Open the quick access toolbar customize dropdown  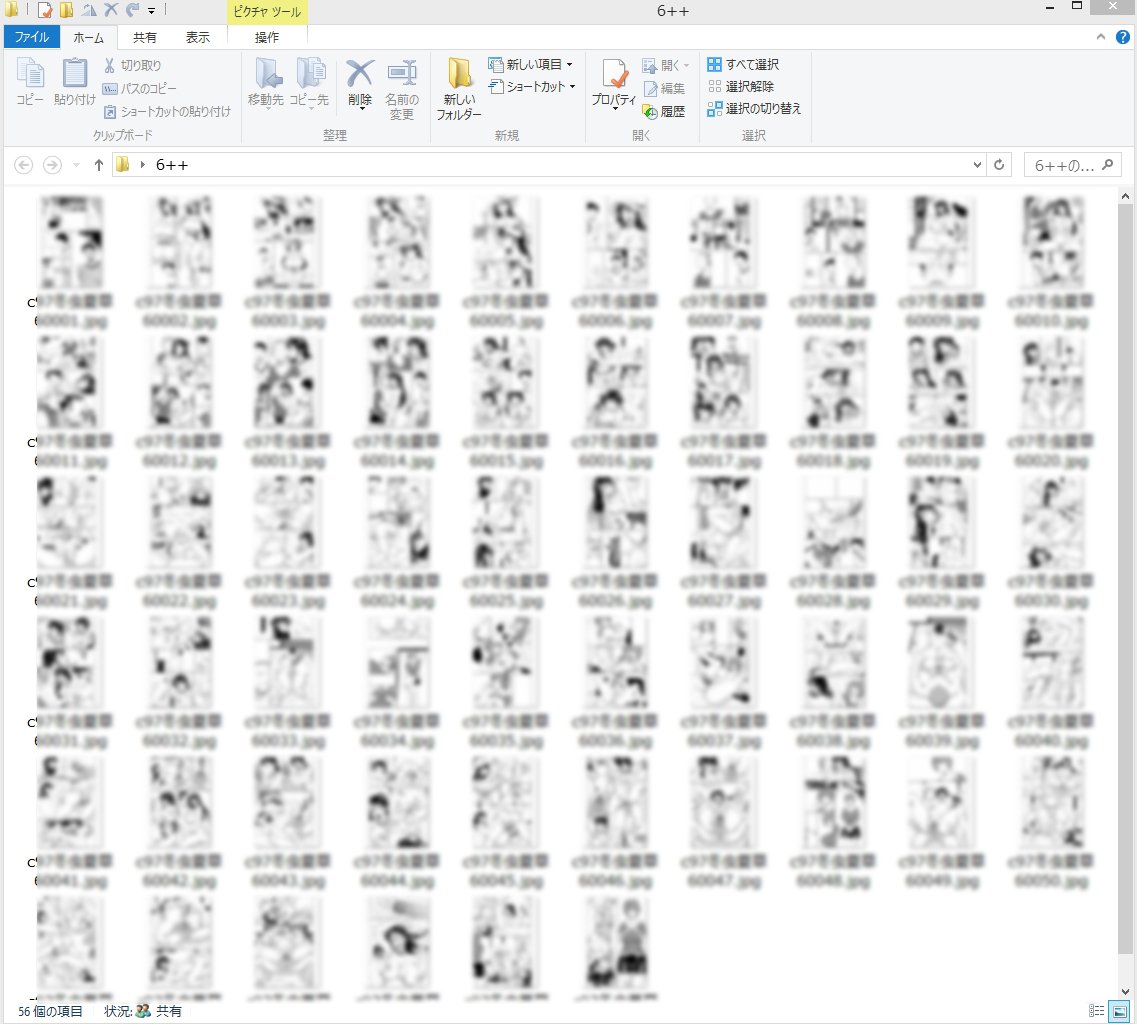click(152, 11)
